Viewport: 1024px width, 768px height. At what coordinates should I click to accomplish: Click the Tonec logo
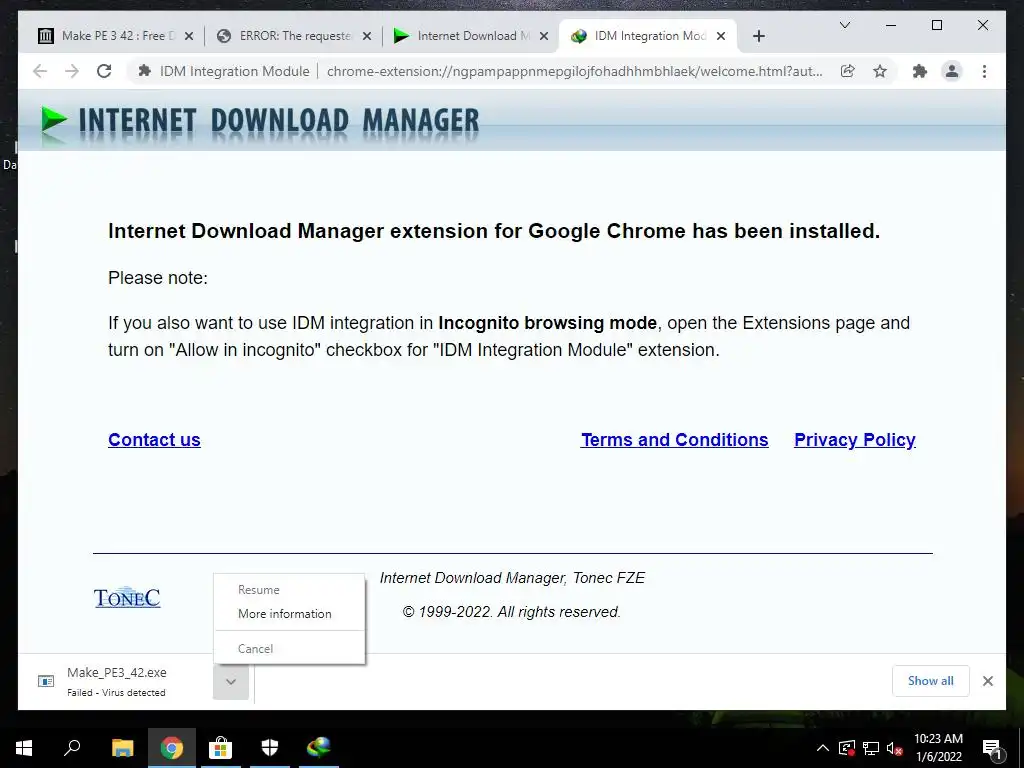coord(127,597)
